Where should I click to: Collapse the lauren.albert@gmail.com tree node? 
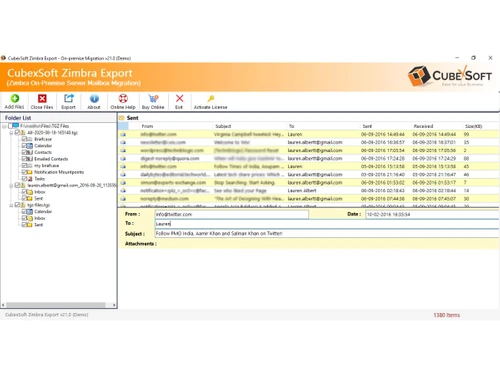point(11,185)
